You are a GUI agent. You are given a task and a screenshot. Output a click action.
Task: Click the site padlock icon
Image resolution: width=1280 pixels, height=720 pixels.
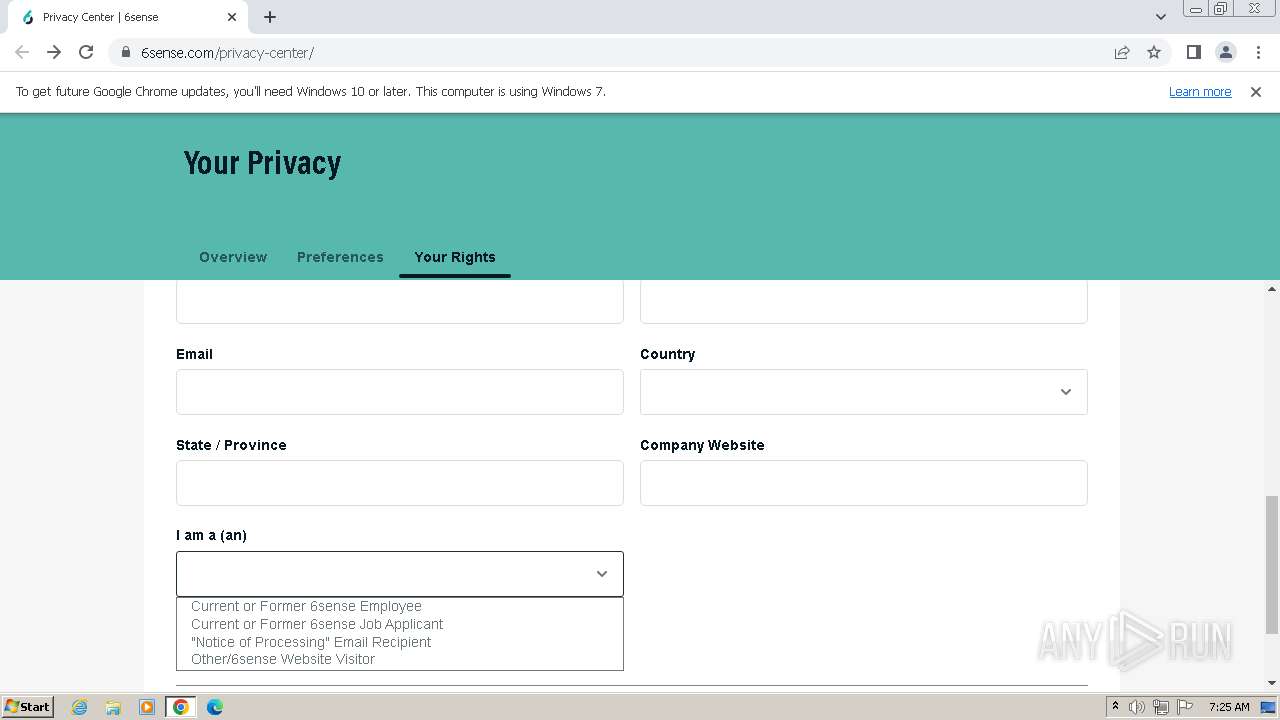pyautogui.click(x=126, y=52)
